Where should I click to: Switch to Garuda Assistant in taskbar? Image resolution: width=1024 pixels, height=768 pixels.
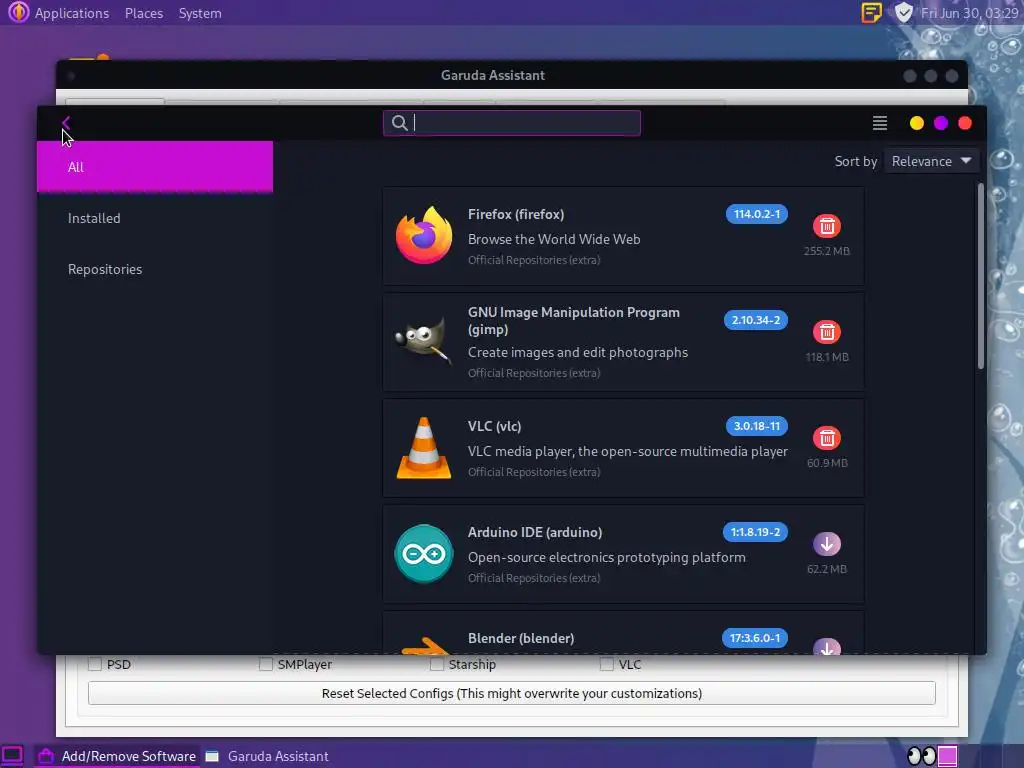pos(268,756)
